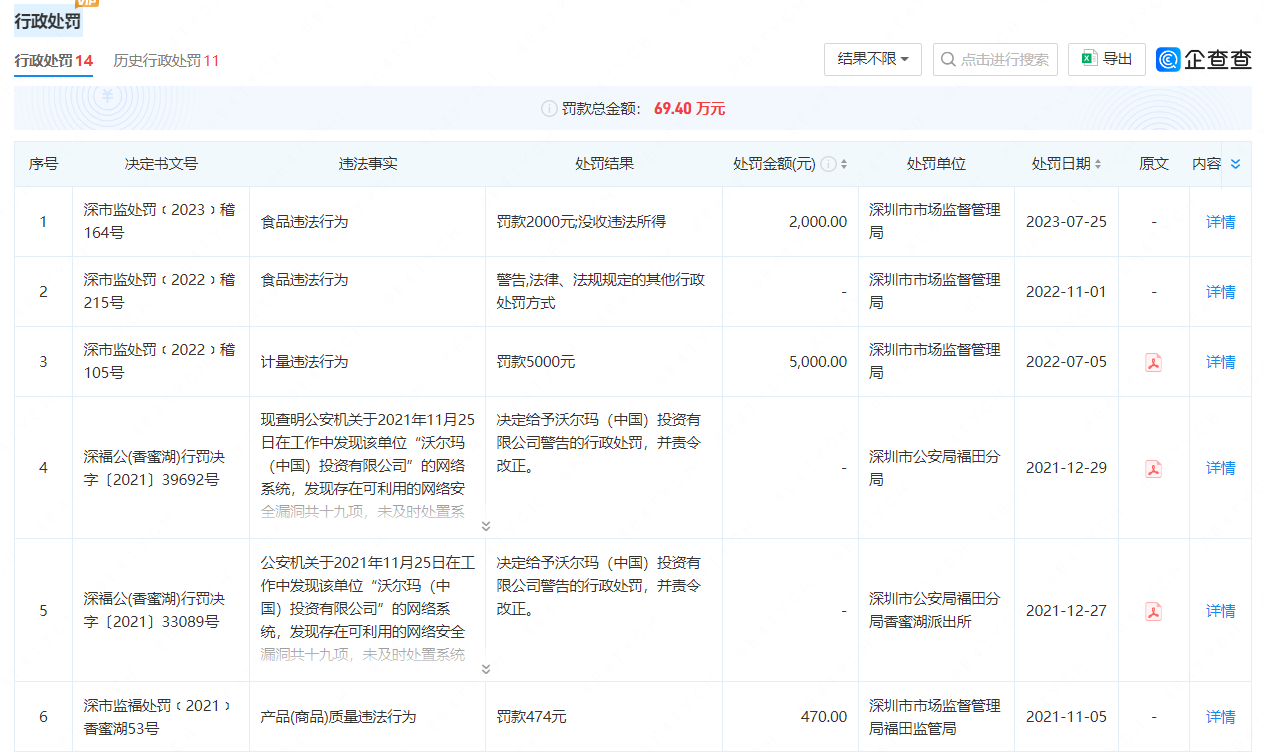Click info icon next to 罚款总金额
The height and width of the screenshot is (752, 1265).
point(548,109)
